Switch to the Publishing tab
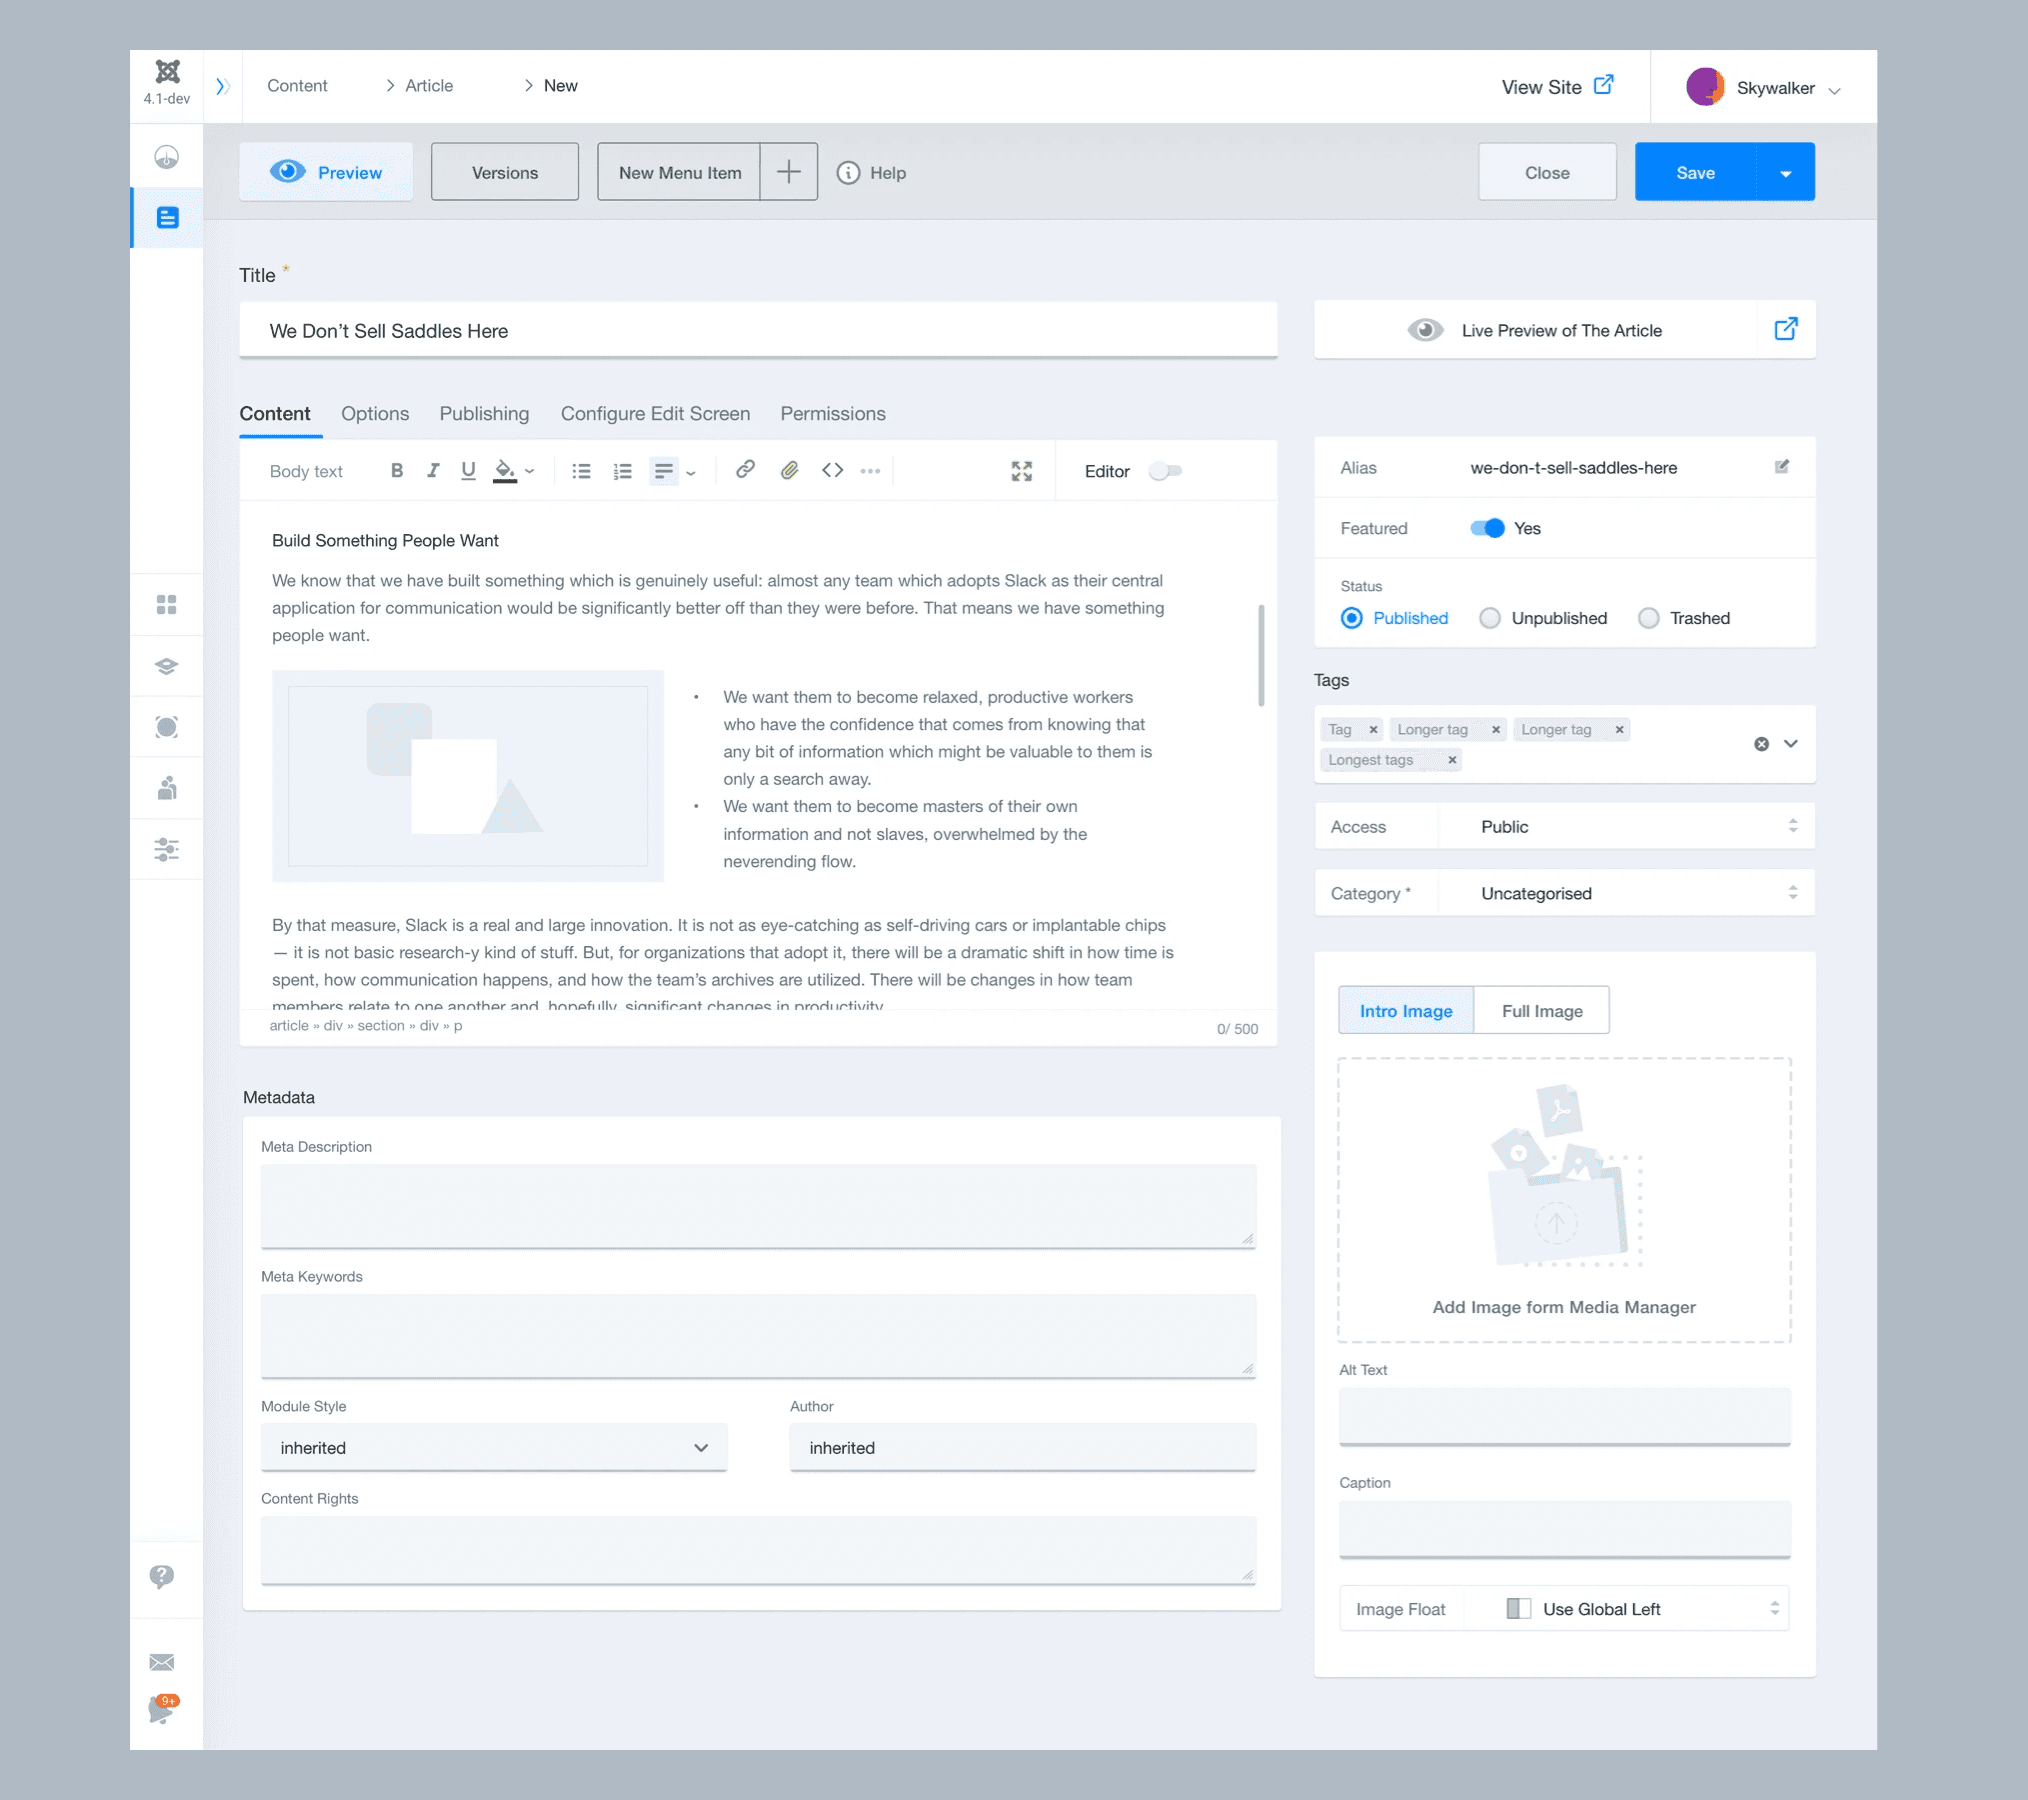2028x1800 pixels. coord(484,414)
